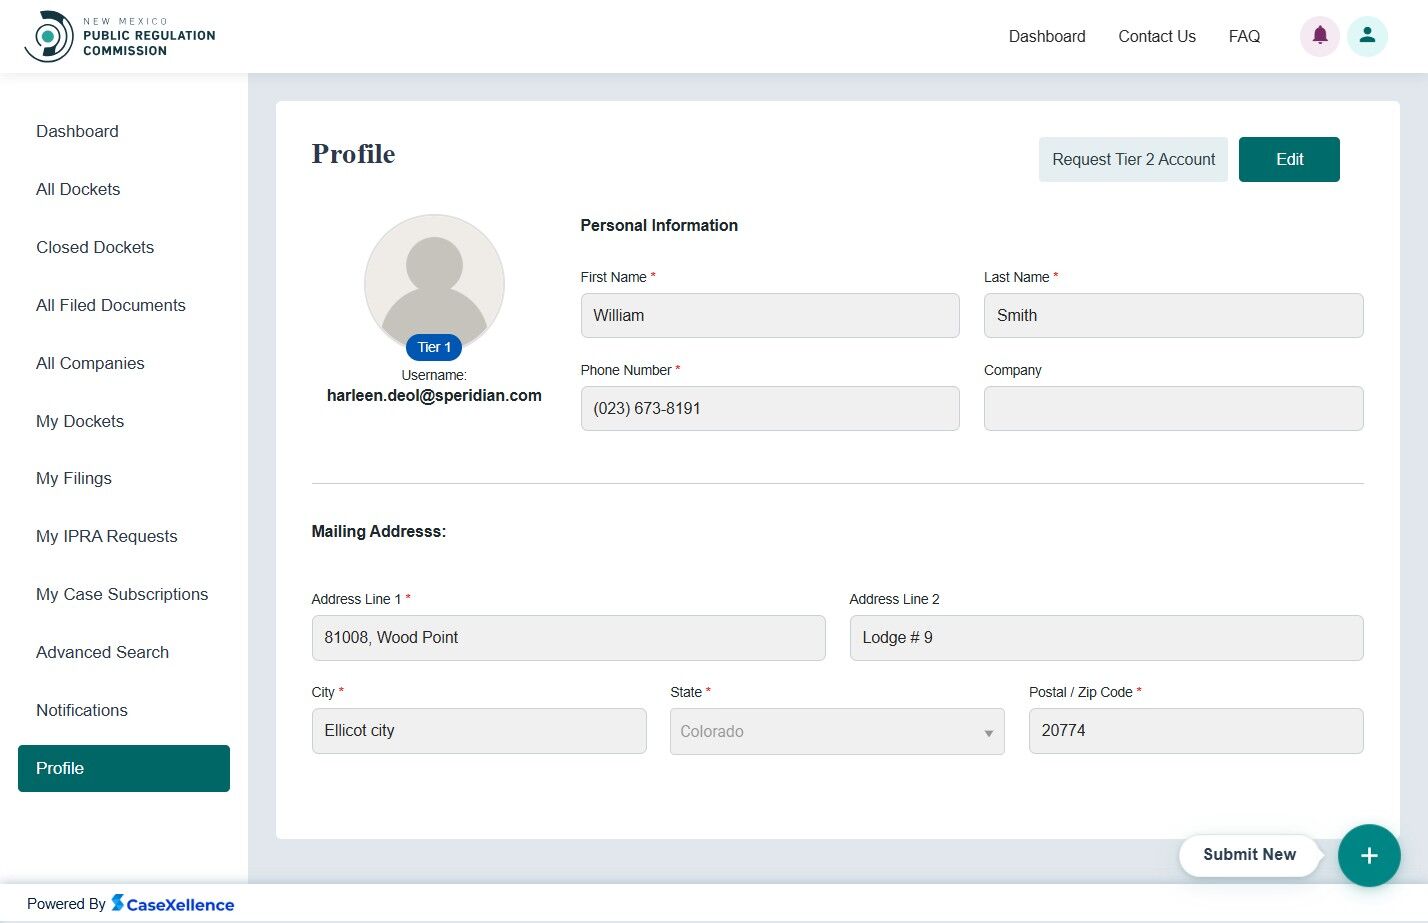The width and height of the screenshot is (1428, 923).
Task: Collapse the State combo box arrow
Action: tap(988, 731)
